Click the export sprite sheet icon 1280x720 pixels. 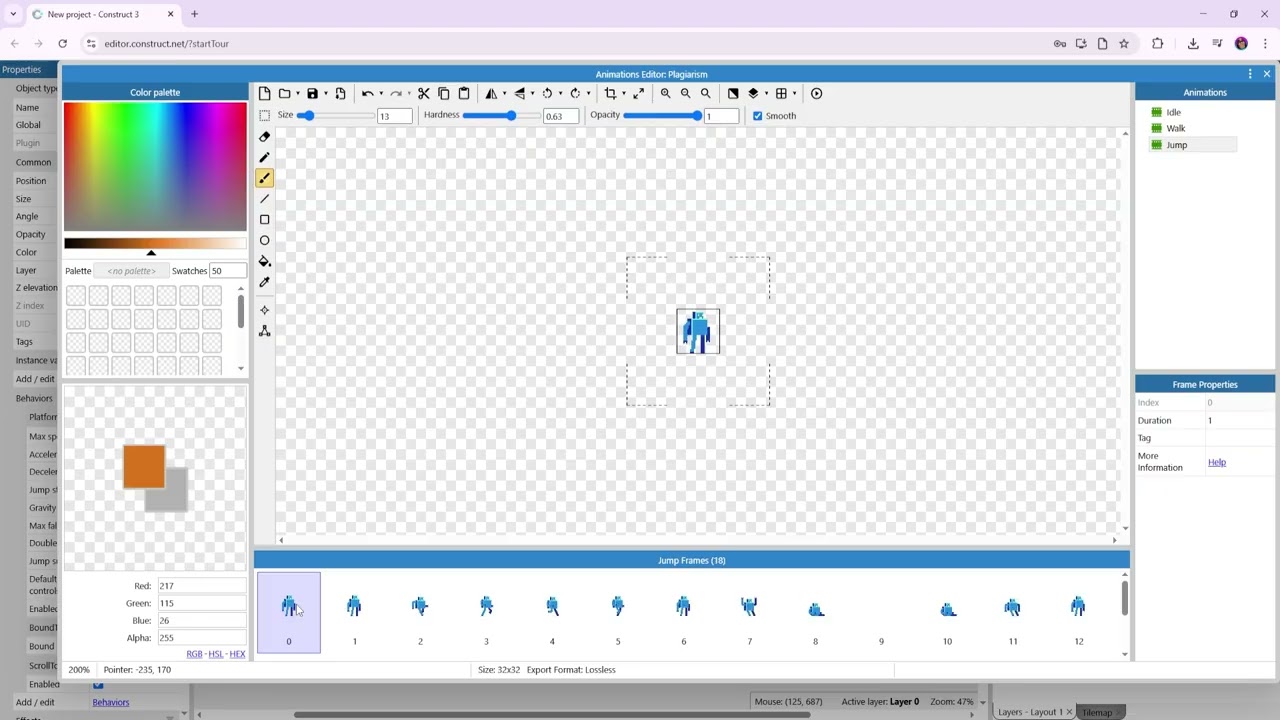point(340,93)
